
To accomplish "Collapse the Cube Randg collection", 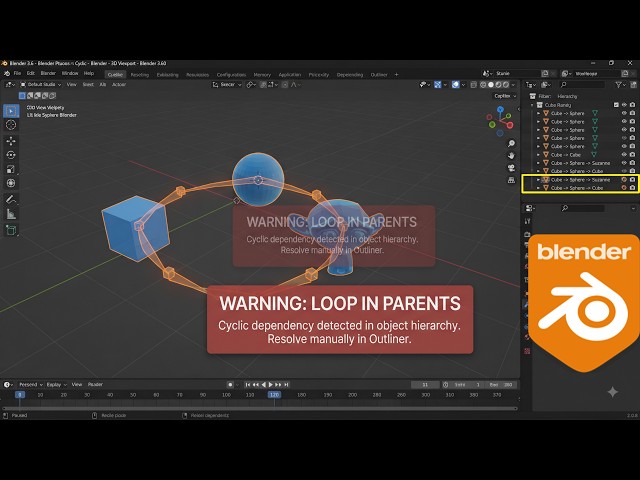I will coord(532,105).
